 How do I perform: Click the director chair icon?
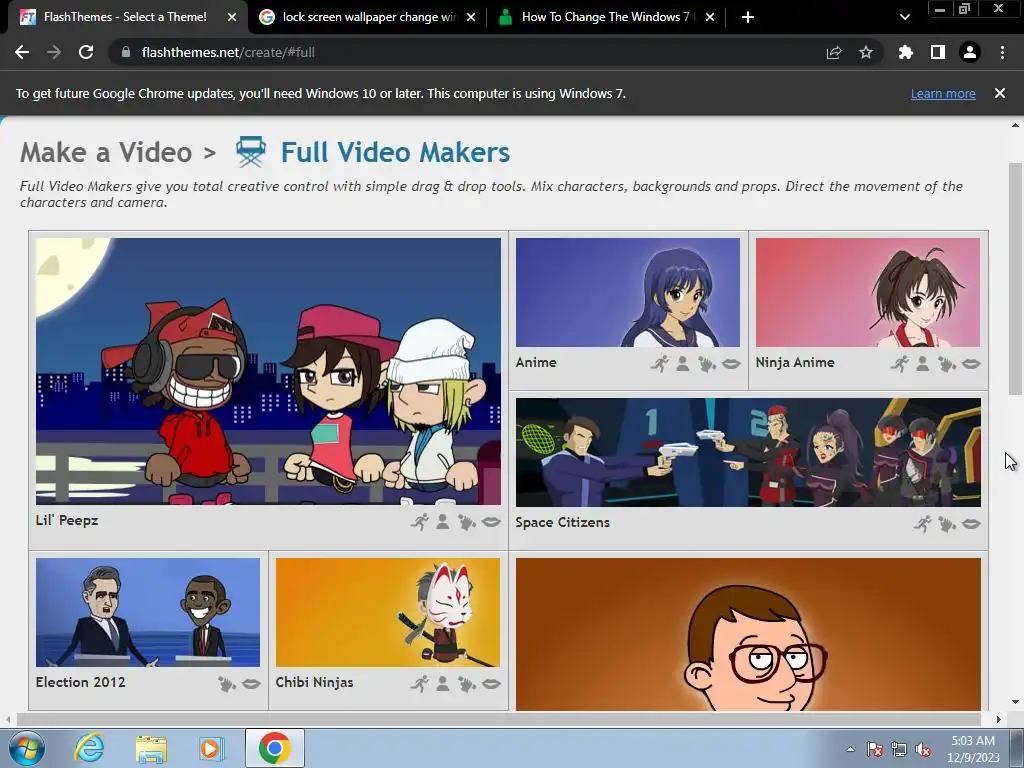tap(251, 152)
